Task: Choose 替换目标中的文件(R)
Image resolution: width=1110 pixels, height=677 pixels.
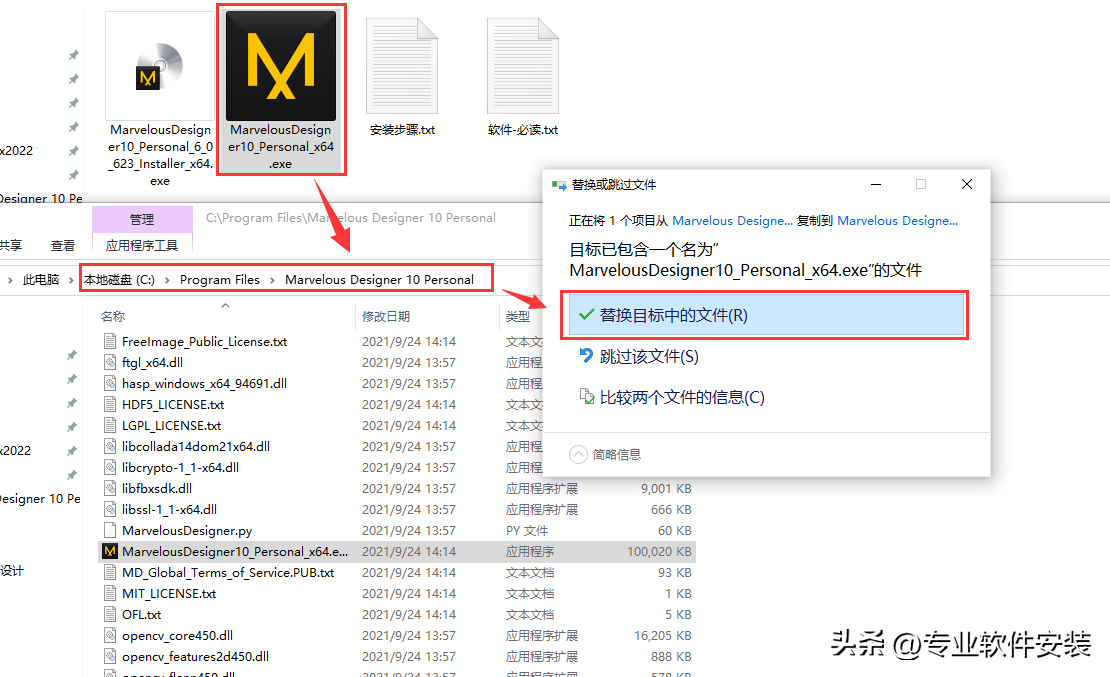Action: 766,314
